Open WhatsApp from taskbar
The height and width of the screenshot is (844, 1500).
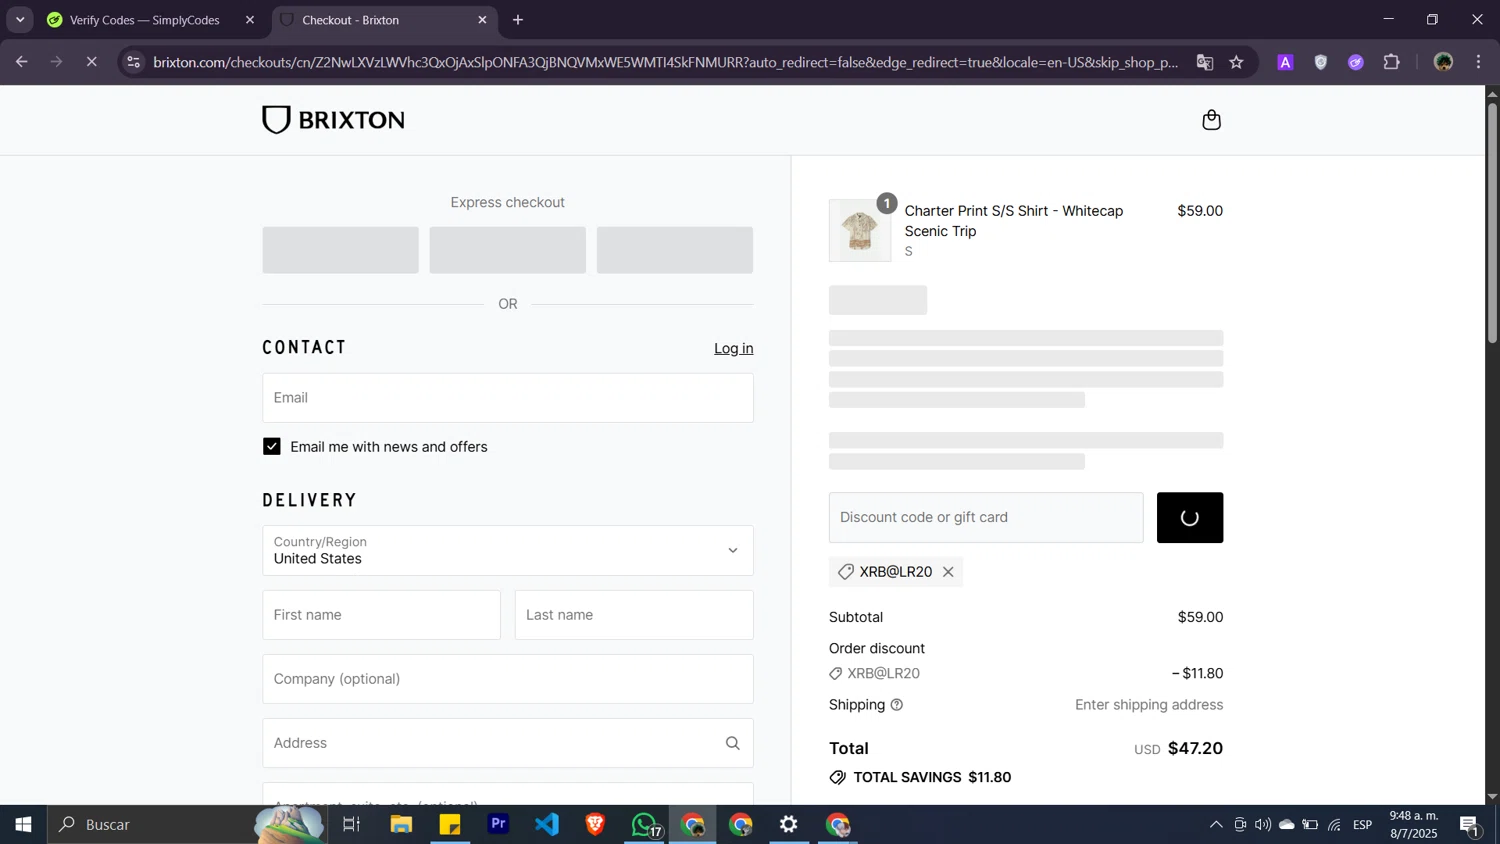click(645, 825)
